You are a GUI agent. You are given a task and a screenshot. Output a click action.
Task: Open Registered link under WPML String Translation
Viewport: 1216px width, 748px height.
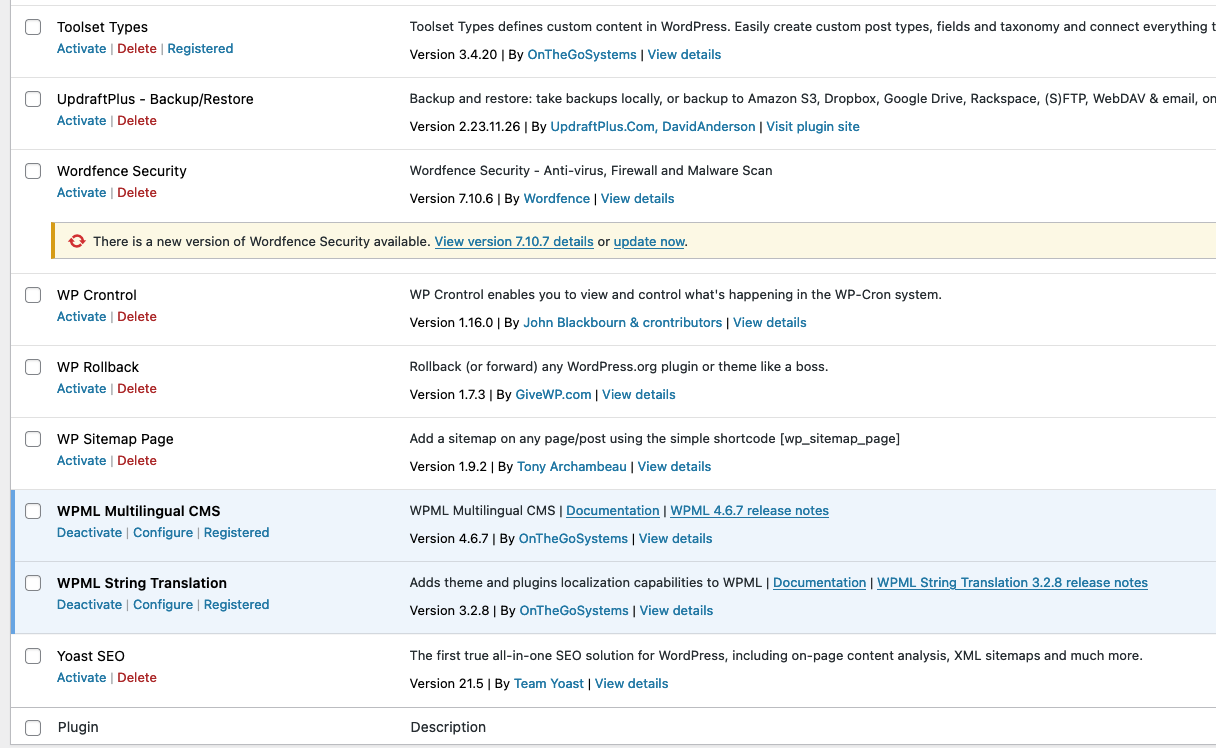point(236,604)
